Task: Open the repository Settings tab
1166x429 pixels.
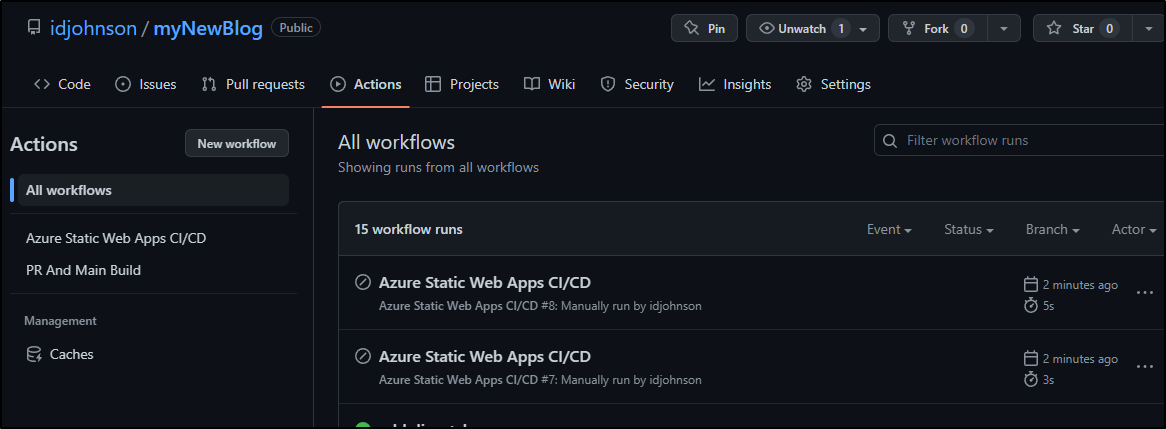Action: 834,84
